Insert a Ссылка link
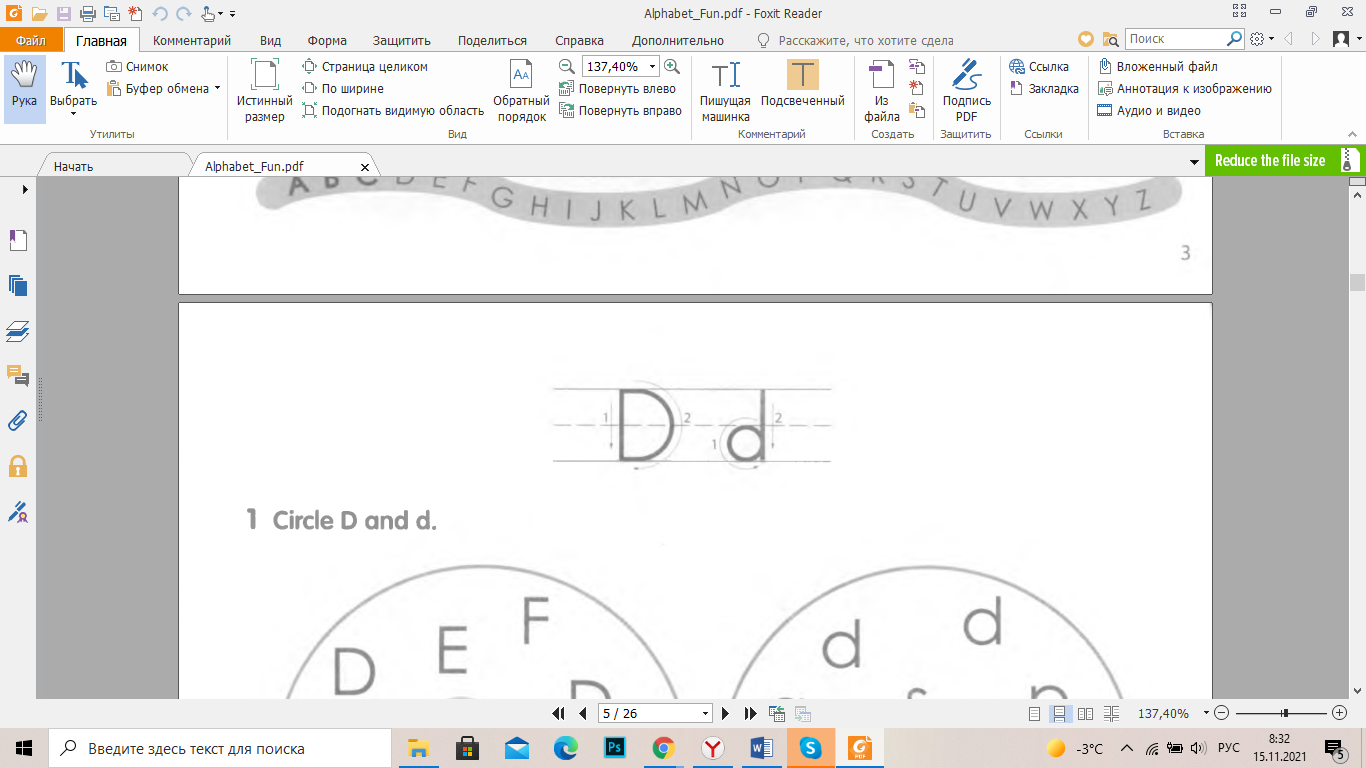Image resolution: width=1366 pixels, height=768 pixels. 1039,66
